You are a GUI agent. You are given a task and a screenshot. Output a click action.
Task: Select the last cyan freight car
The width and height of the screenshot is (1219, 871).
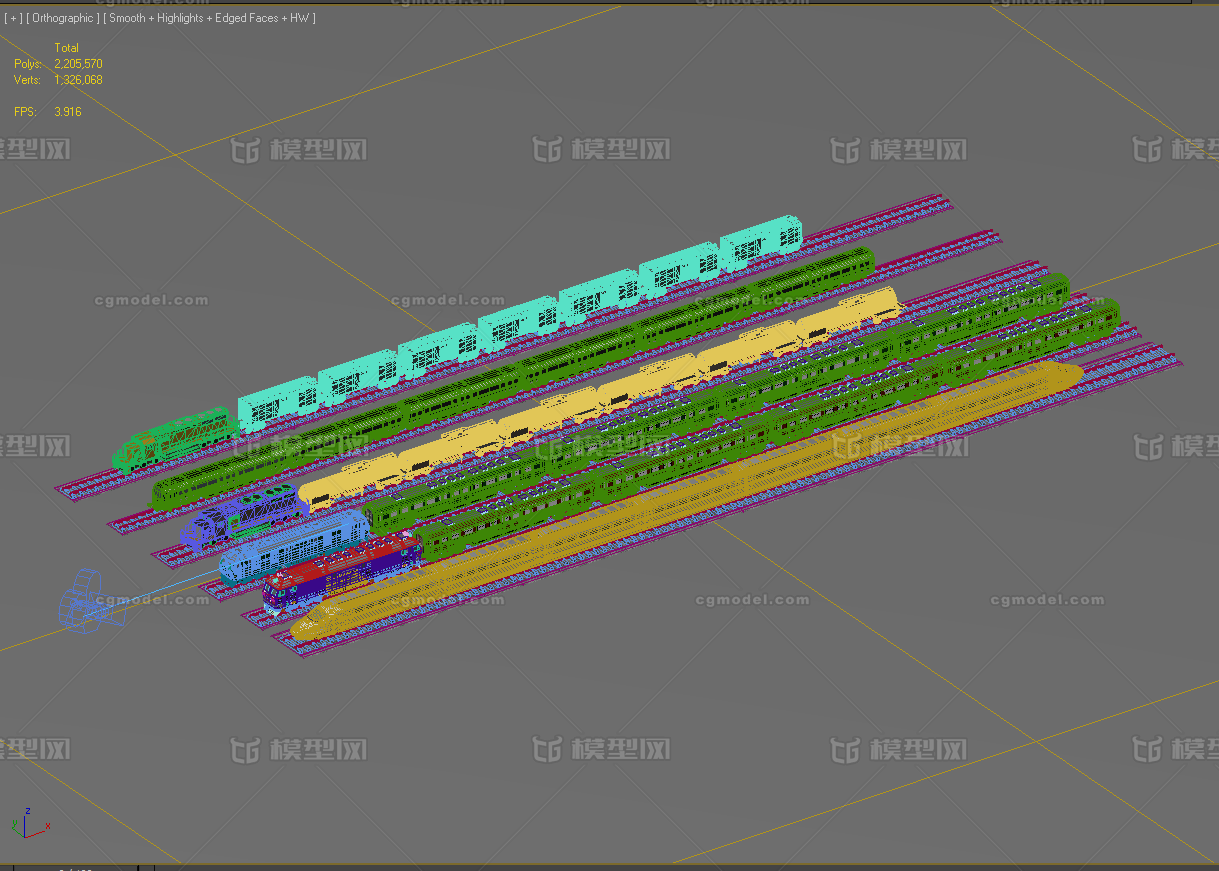click(x=761, y=242)
